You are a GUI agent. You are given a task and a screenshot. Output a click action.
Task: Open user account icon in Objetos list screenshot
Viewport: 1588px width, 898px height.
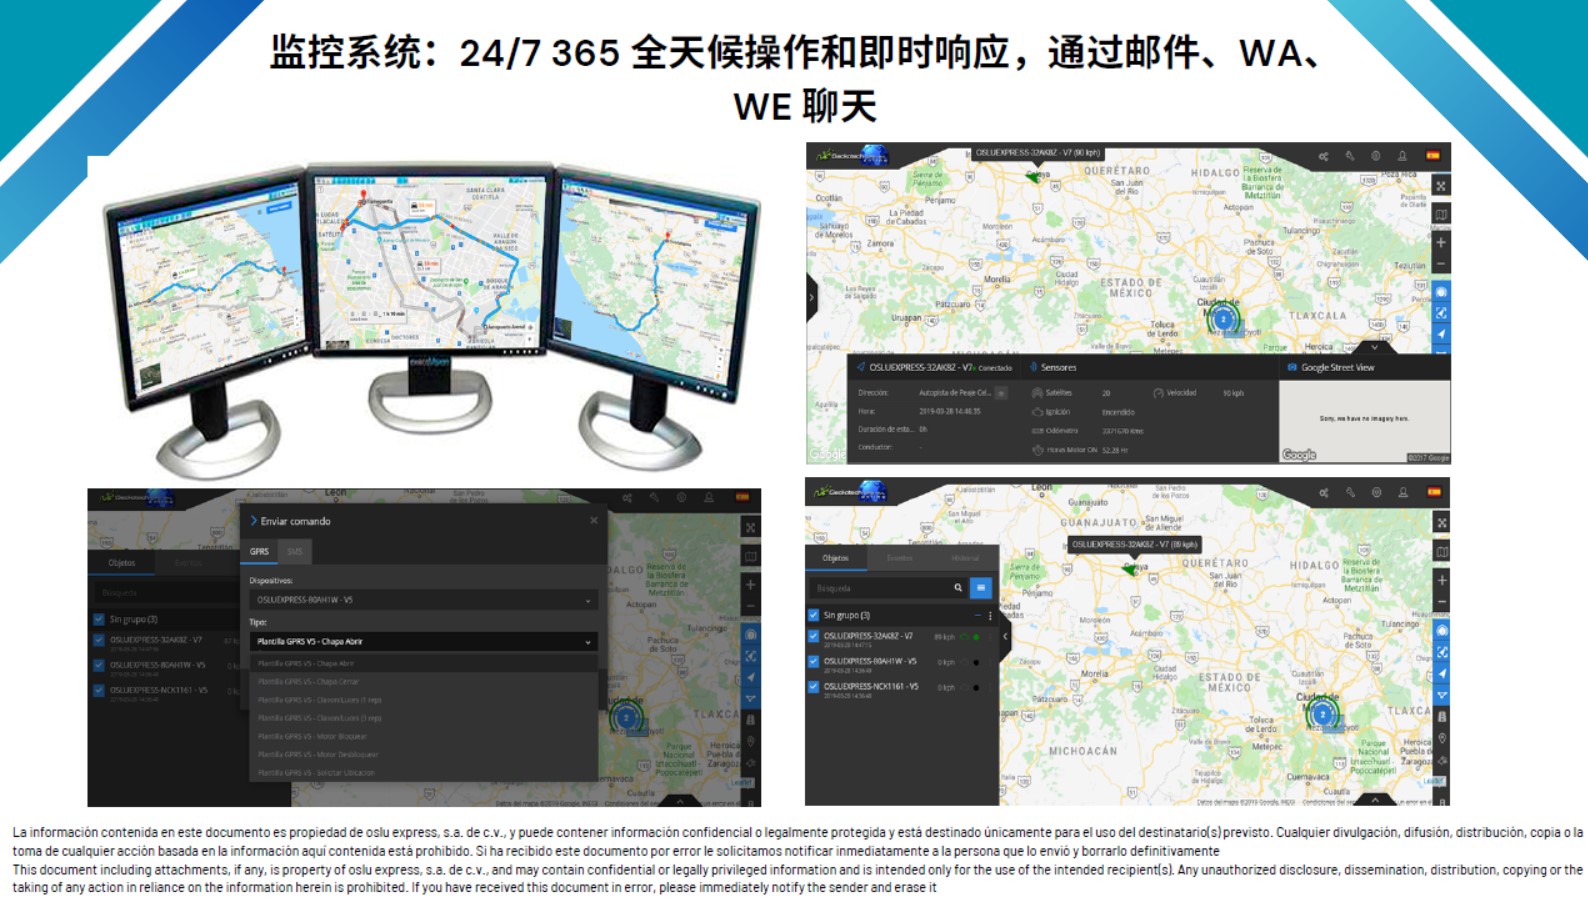[x=1403, y=493]
